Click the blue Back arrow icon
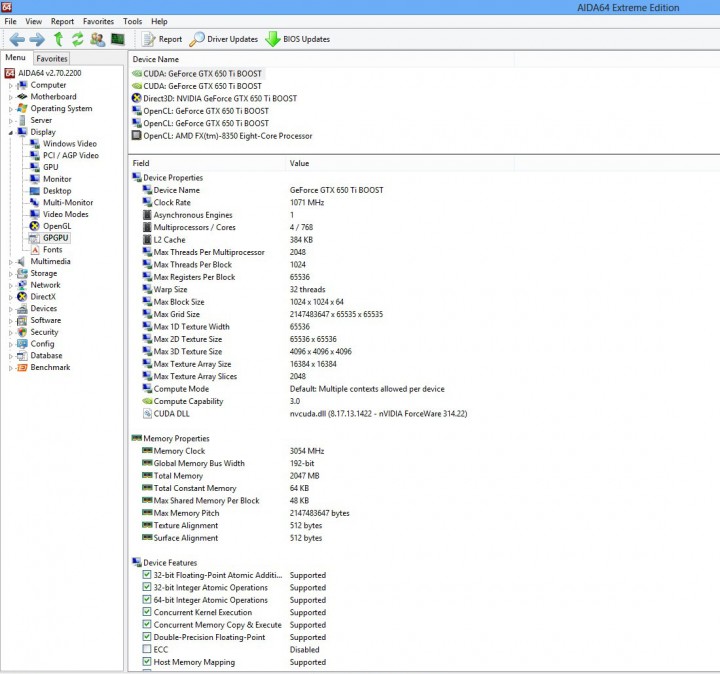The image size is (720, 674). pyautogui.click(x=17, y=39)
